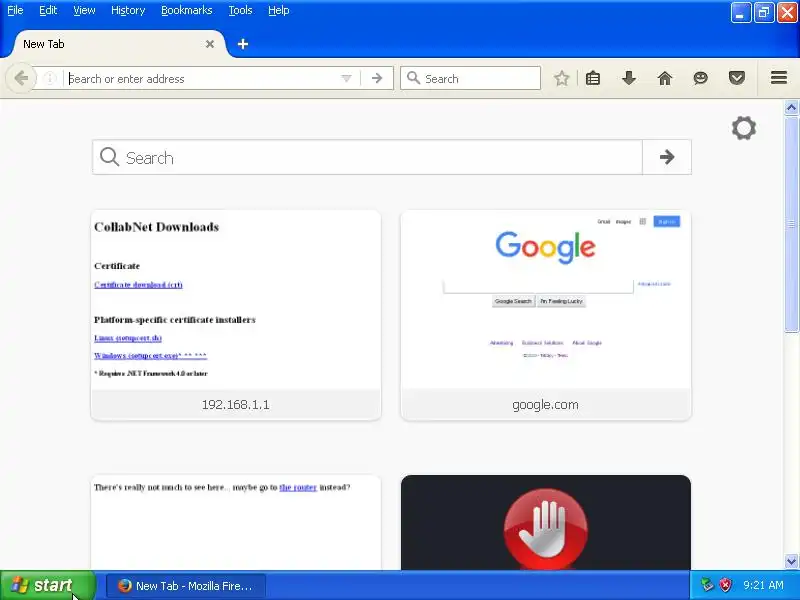800x600 pixels.
Task: Click the green network tray icon
Action: (x=707, y=585)
